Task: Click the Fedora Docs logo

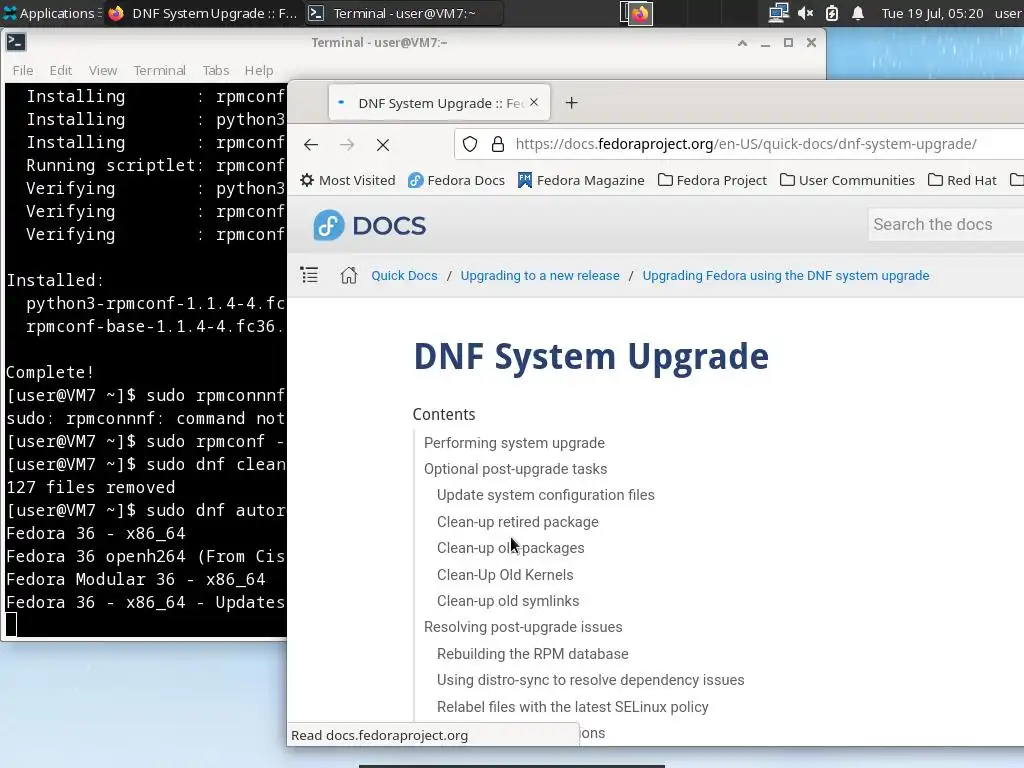Action: (370, 225)
